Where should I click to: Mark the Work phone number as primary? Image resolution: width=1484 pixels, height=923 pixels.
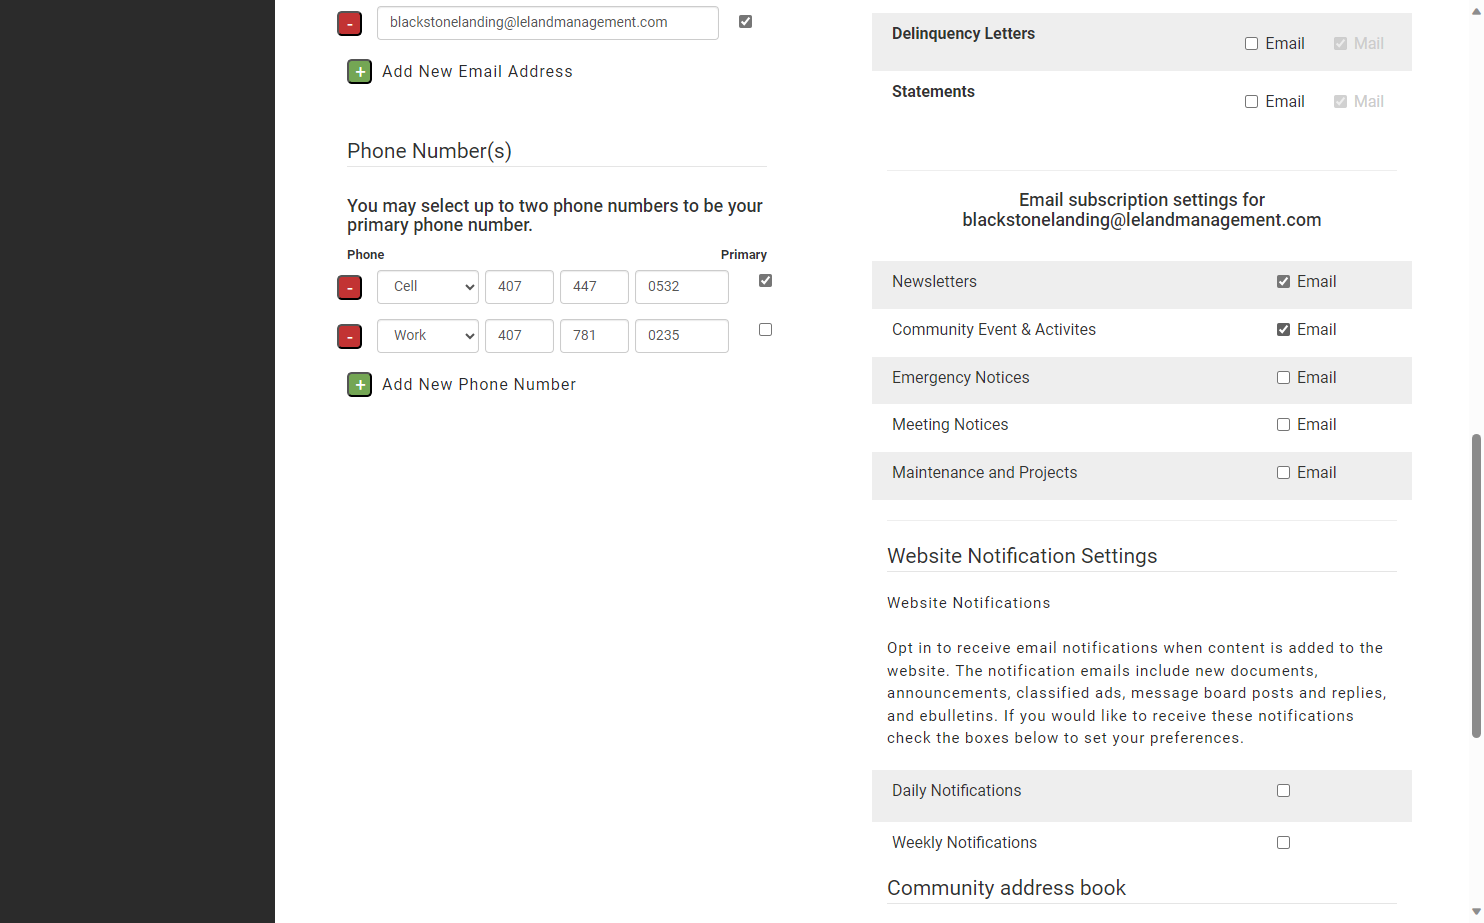click(765, 330)
